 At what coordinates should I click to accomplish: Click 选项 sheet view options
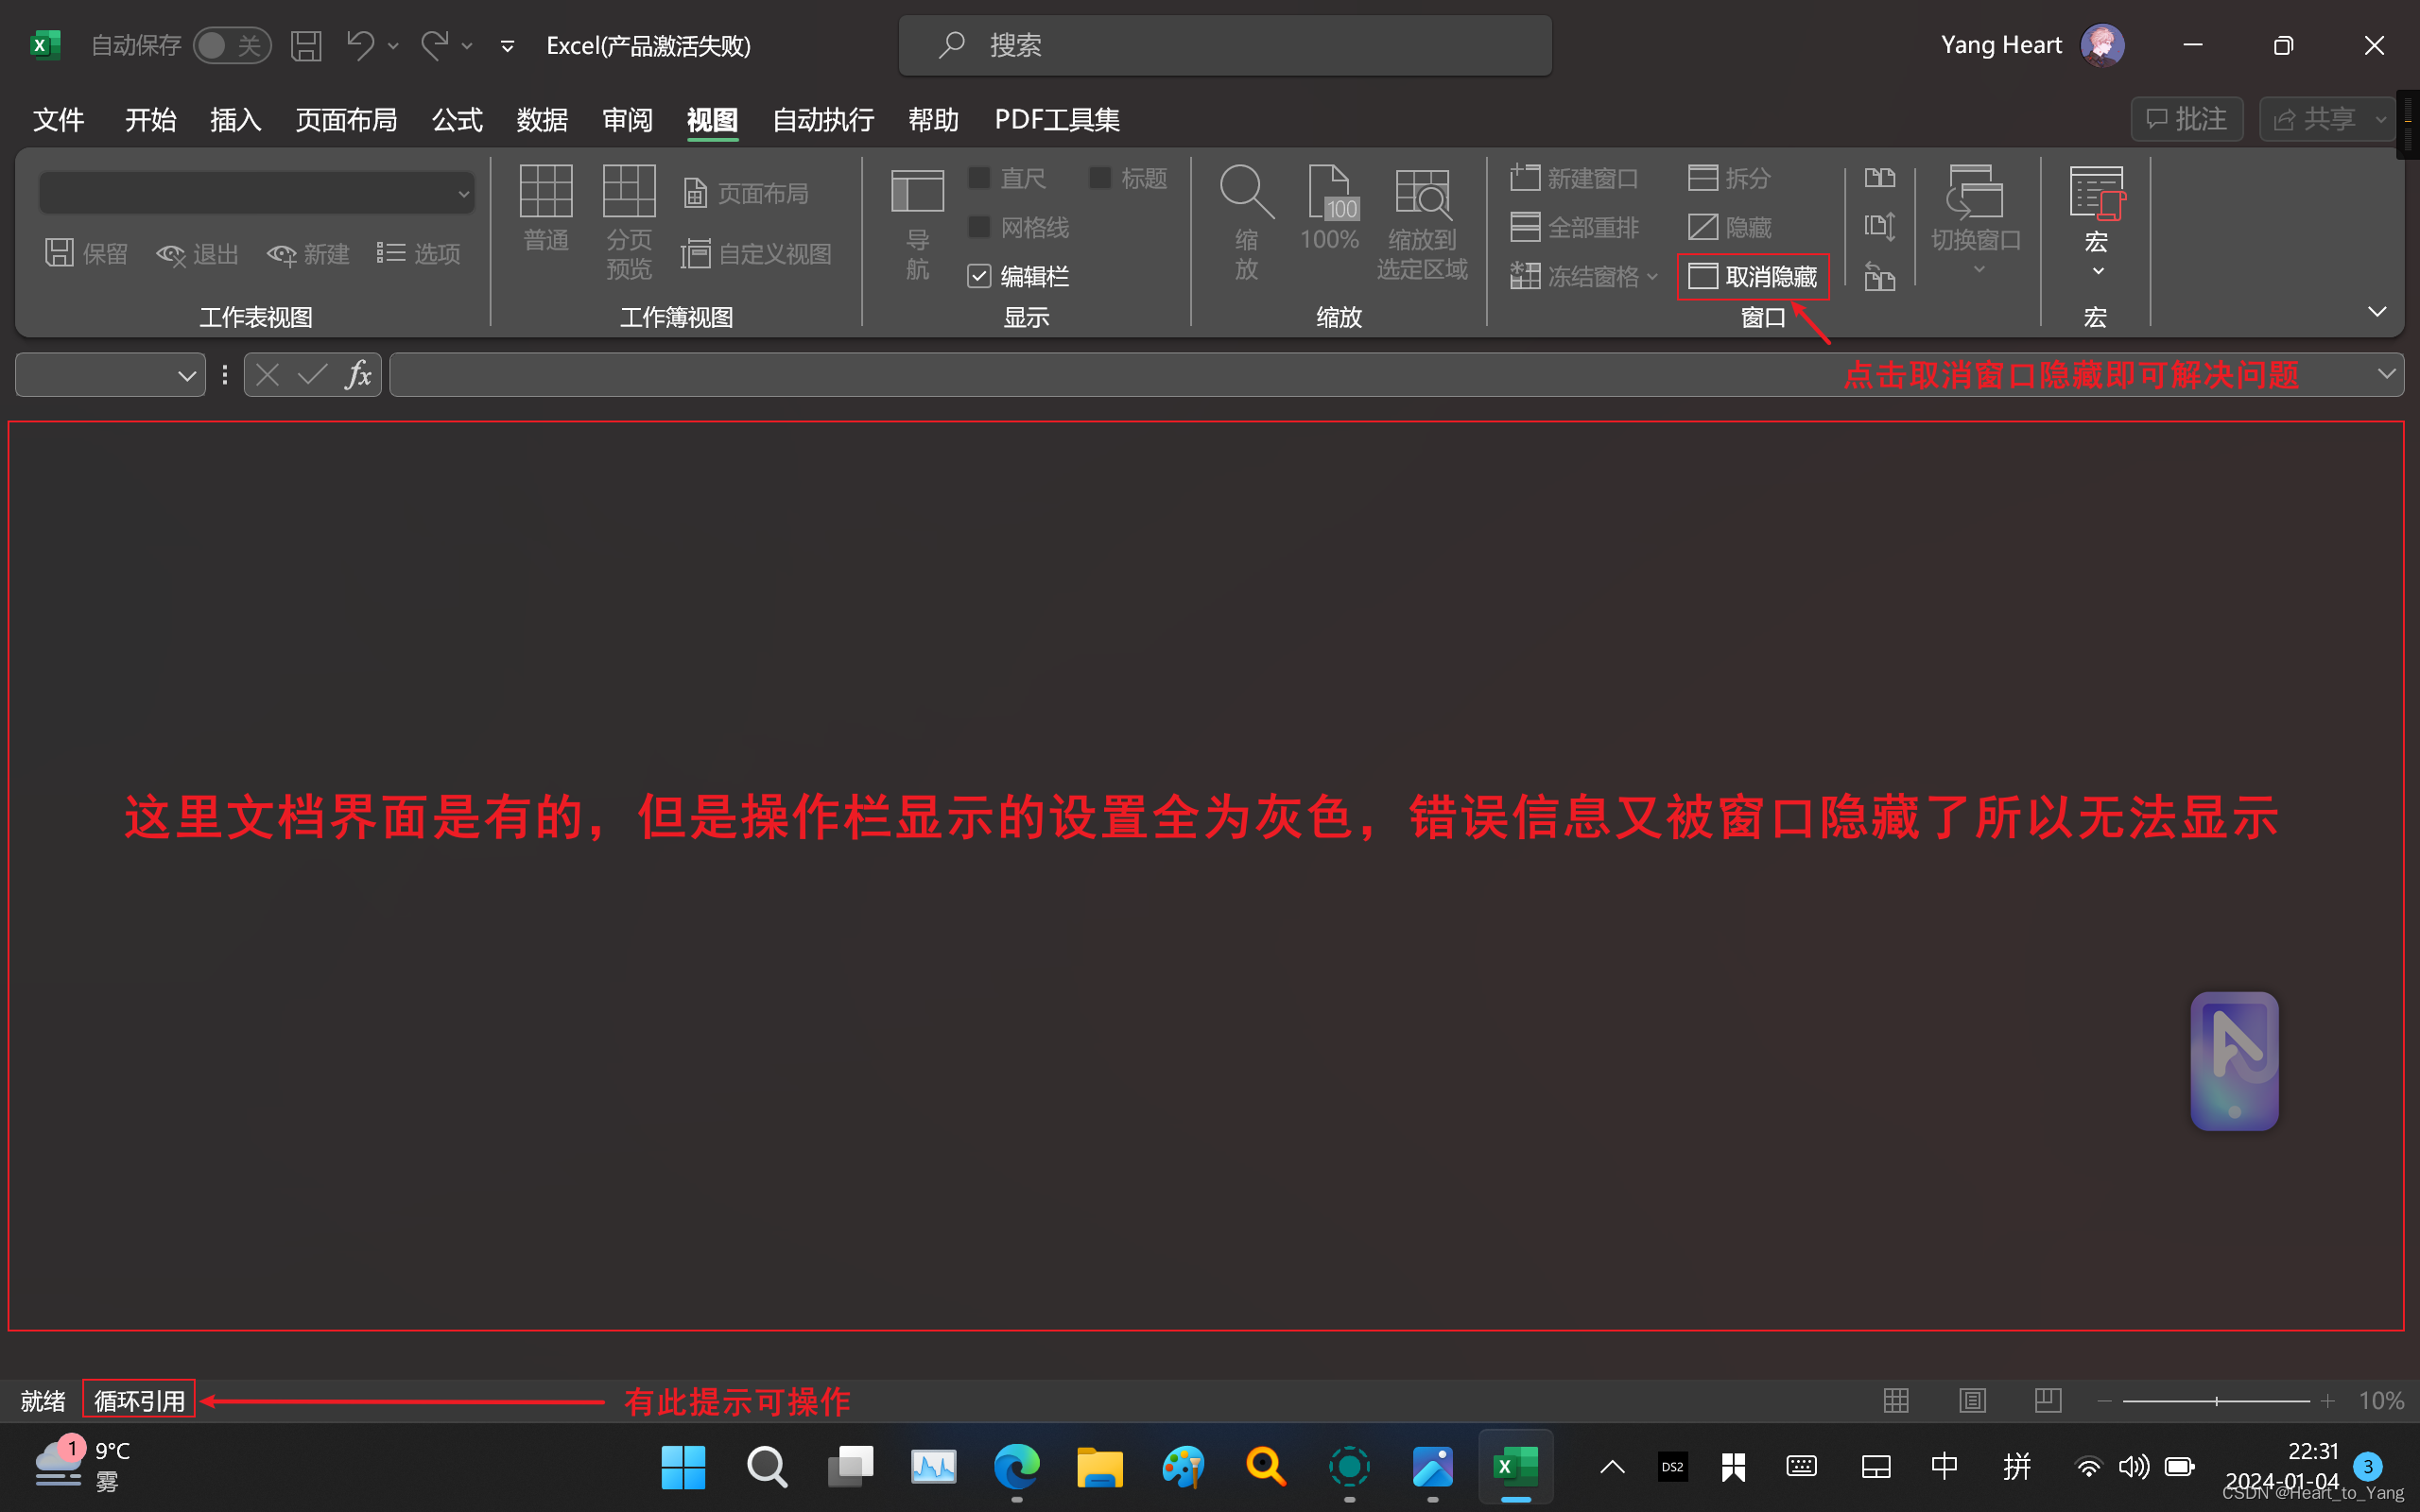pyautogui.click(x=418, y=253)
